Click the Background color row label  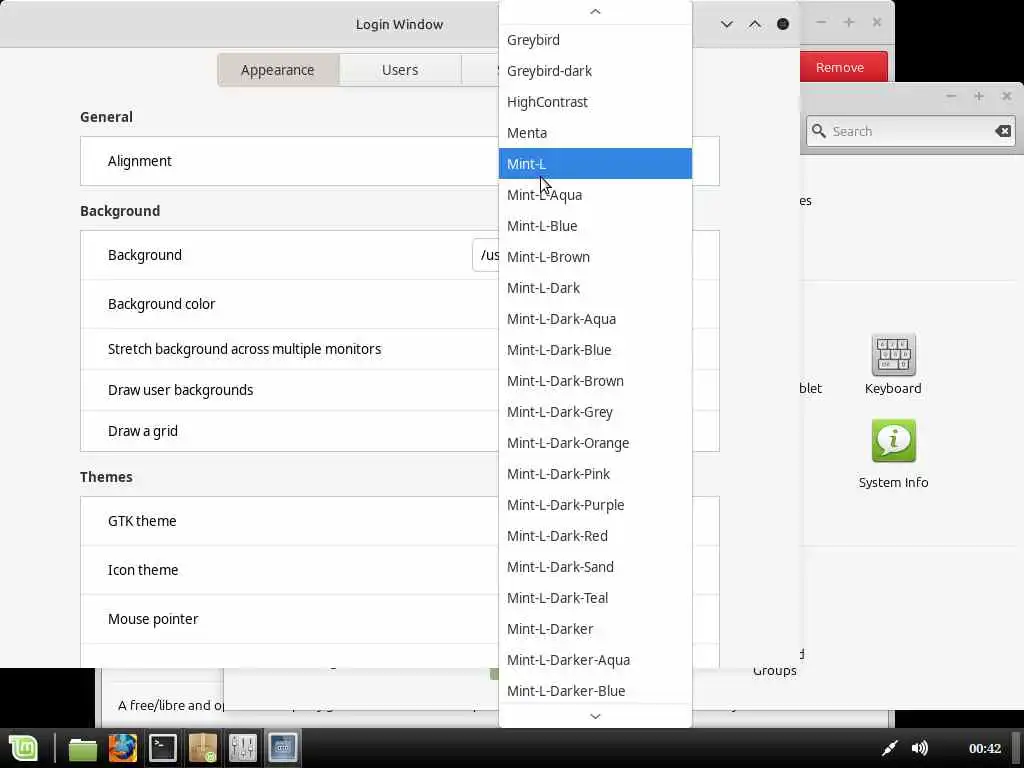[x=161, y=304]
